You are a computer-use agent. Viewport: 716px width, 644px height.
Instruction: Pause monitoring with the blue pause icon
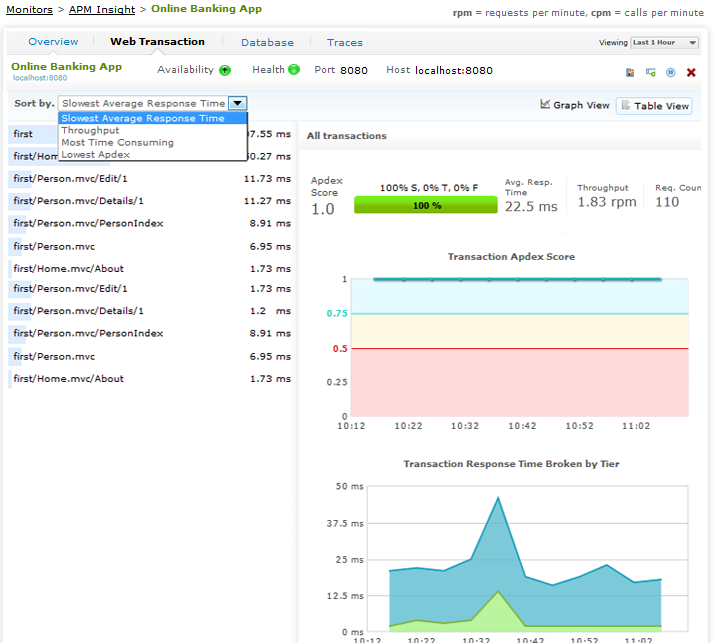click(670, 72)
